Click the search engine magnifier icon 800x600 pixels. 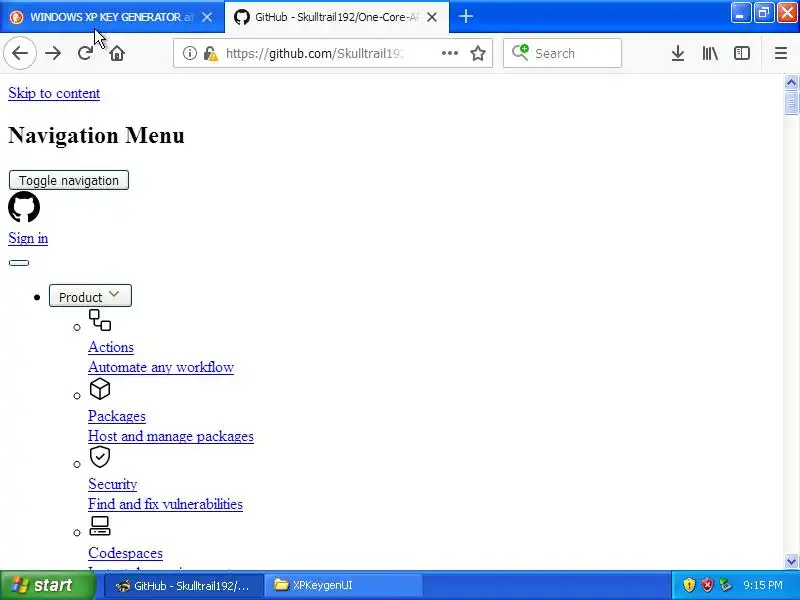pyautogui.click(x=520, y=52)
